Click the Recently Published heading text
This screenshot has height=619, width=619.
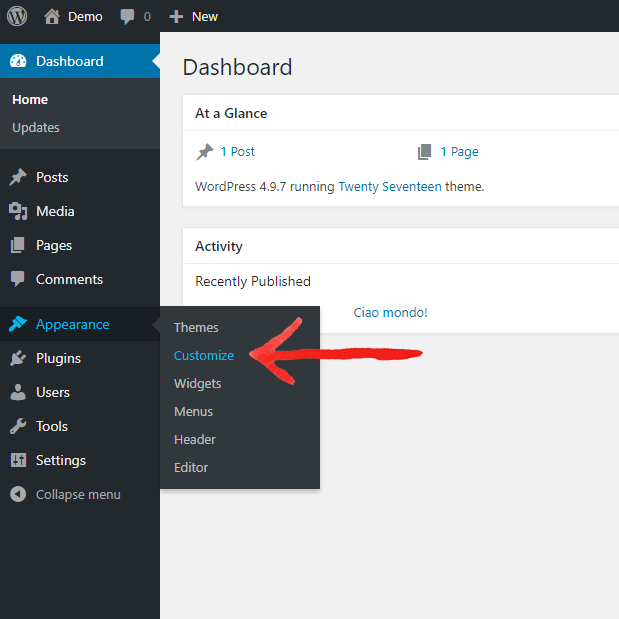pyautogui.click(x=253, y=281)
